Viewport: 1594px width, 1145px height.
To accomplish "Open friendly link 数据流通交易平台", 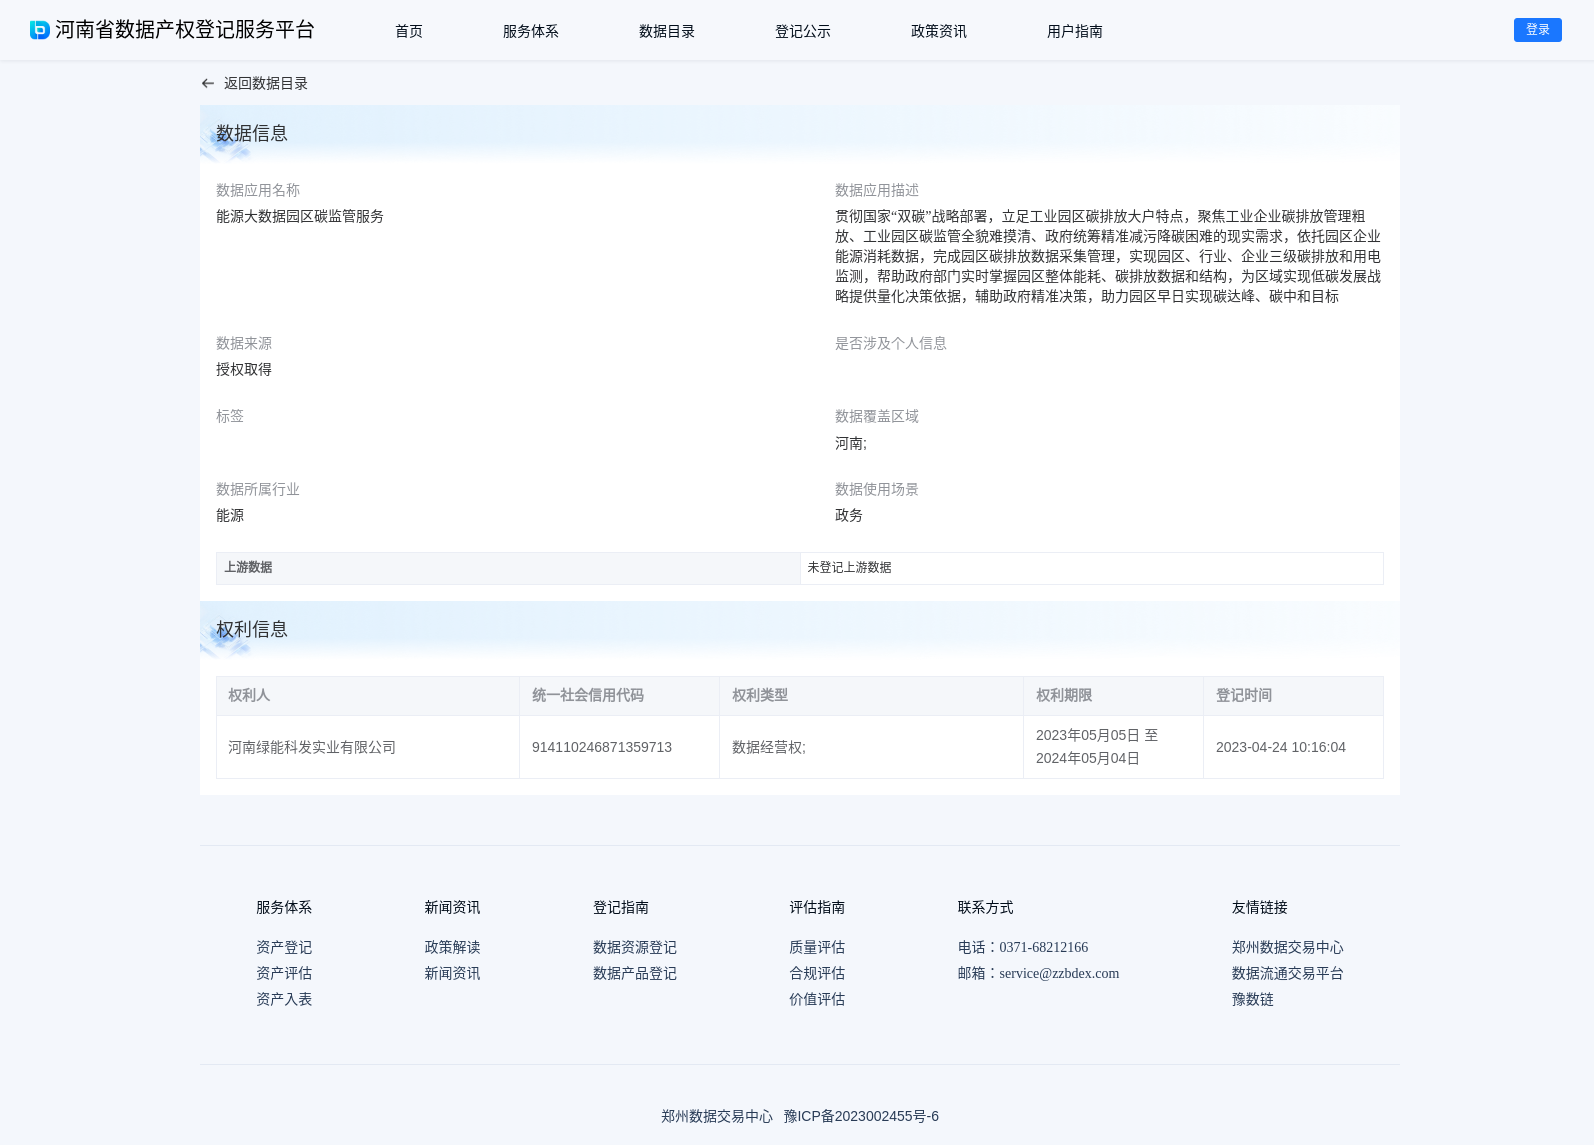I will pyautogui.click(x=1288, y=973).
